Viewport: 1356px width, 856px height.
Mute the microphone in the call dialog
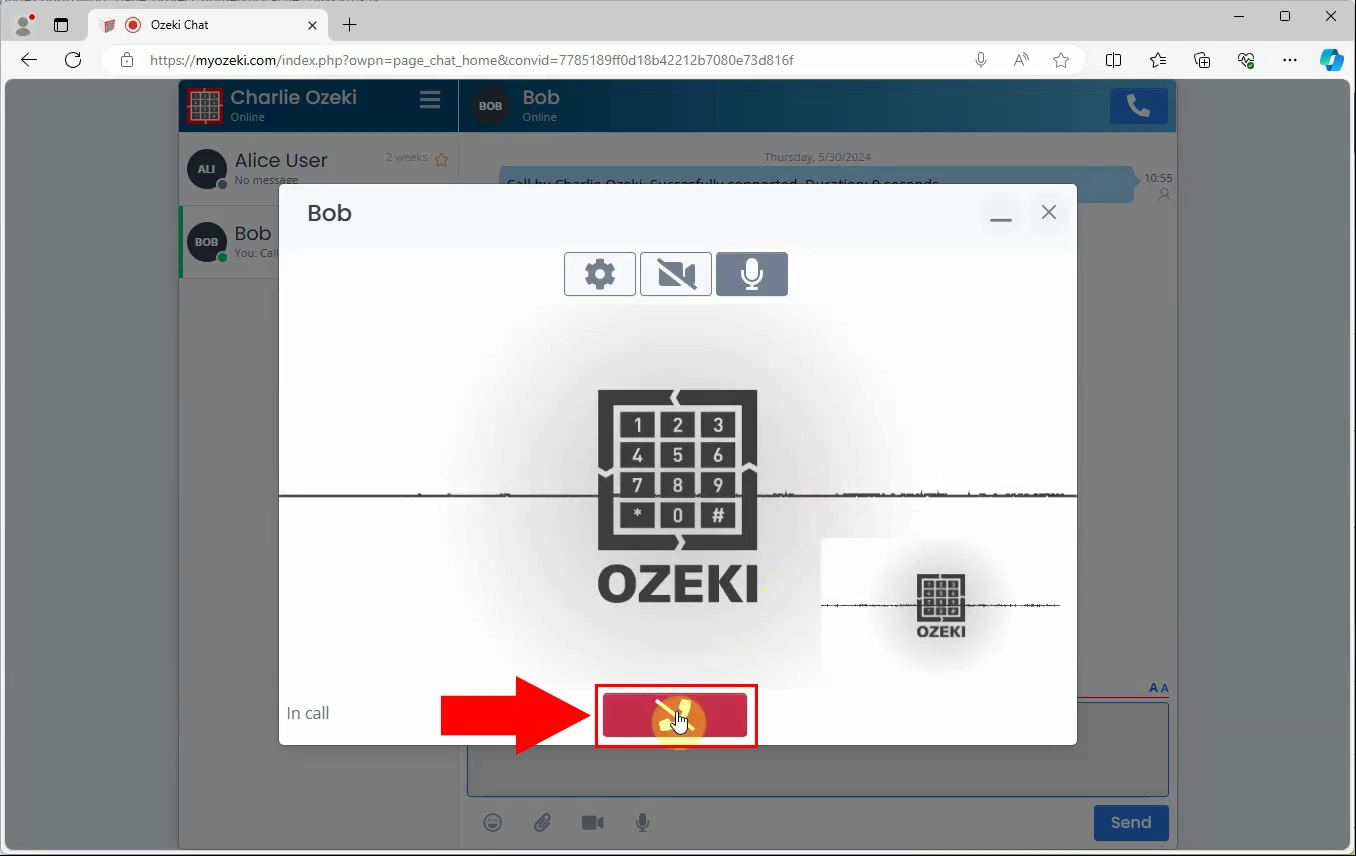[x=752, y=274]
